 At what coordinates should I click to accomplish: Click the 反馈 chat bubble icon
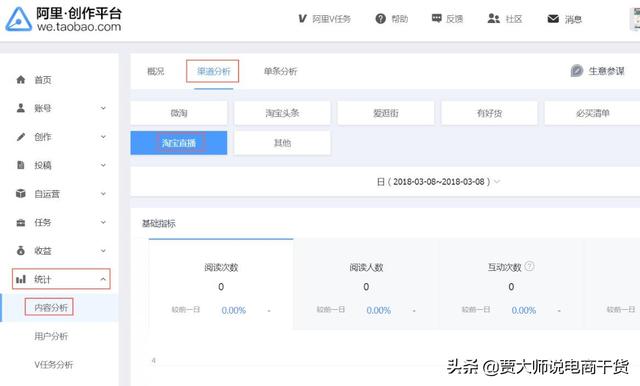436,18
